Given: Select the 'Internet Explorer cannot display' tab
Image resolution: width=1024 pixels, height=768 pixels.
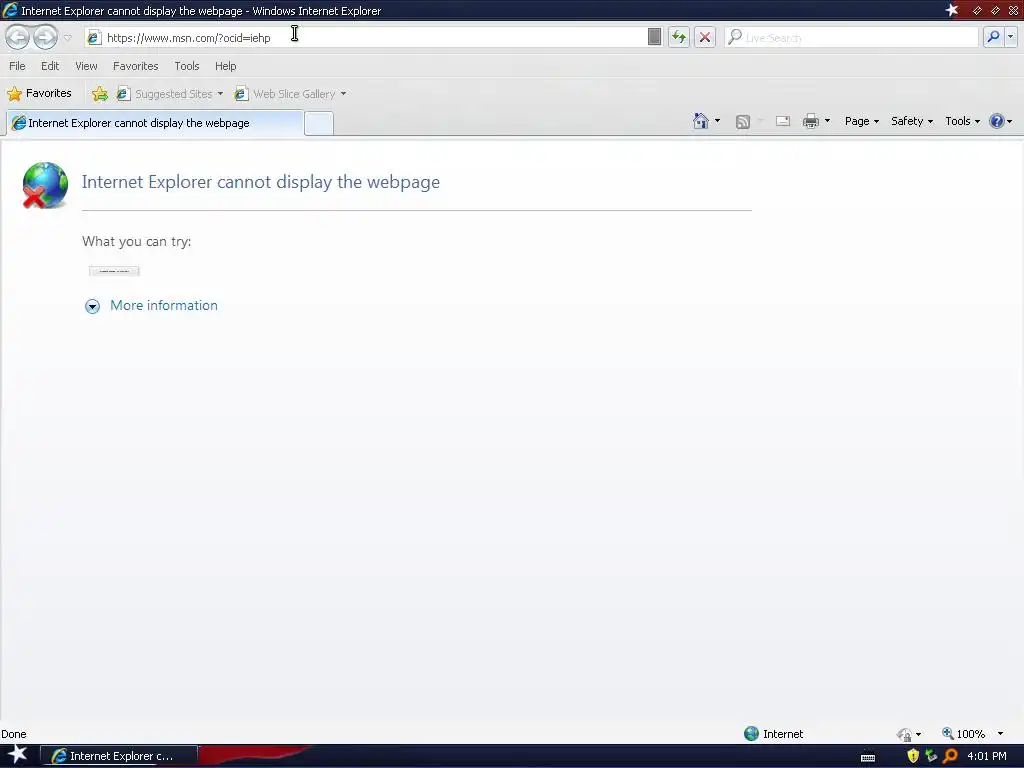Looking at the screenshot, I should tap(155, 123).
